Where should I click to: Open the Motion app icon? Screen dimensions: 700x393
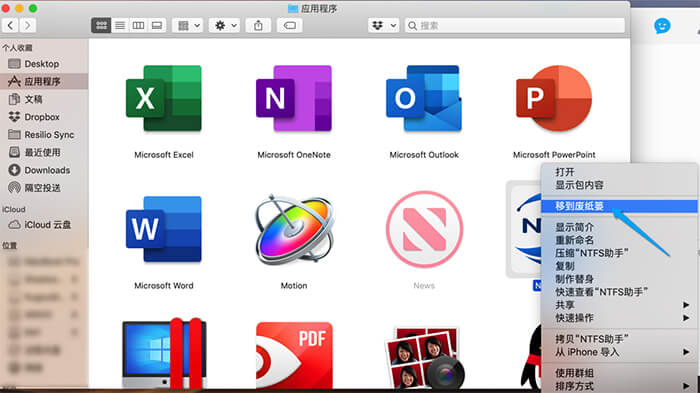(x=294, y=229)
